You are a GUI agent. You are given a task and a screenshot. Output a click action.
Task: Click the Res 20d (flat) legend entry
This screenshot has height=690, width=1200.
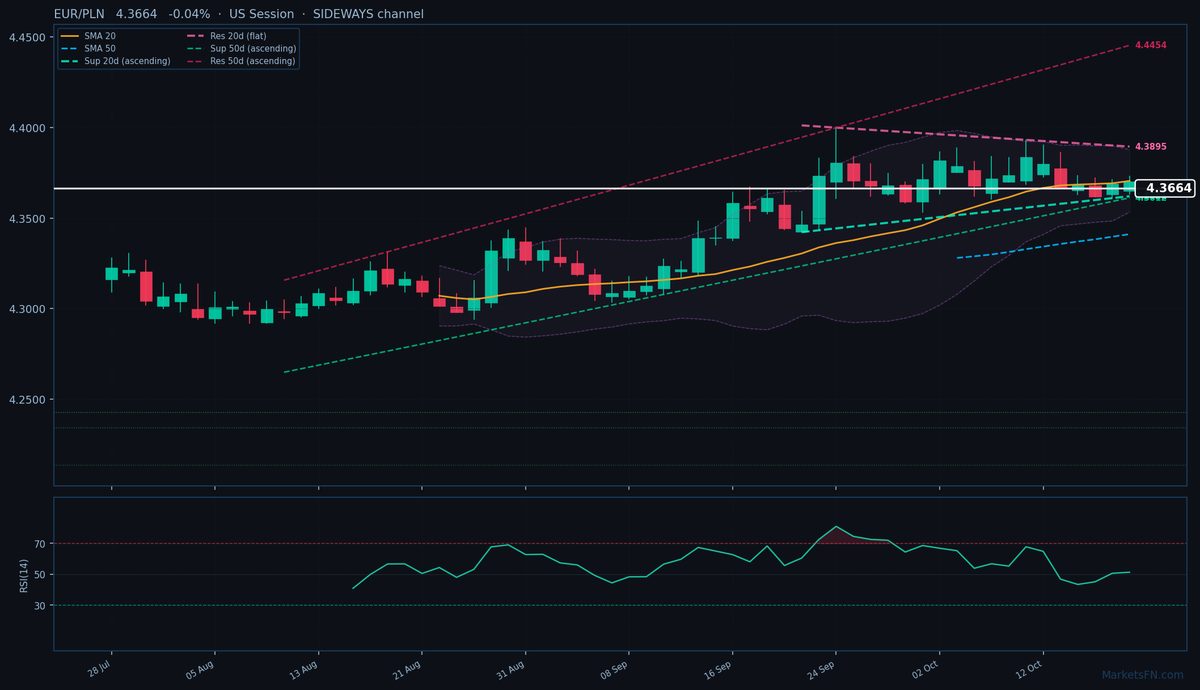pyautogui.click(x=227, y=36)
